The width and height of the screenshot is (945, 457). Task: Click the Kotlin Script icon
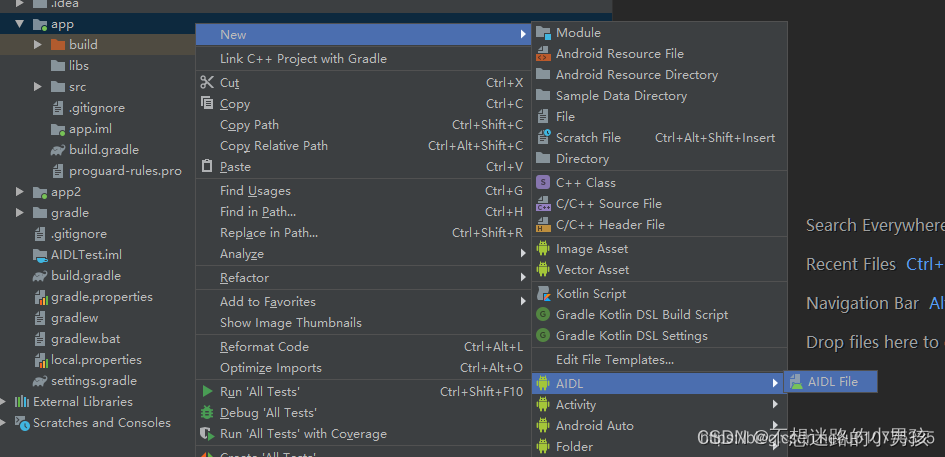(543, 294)
